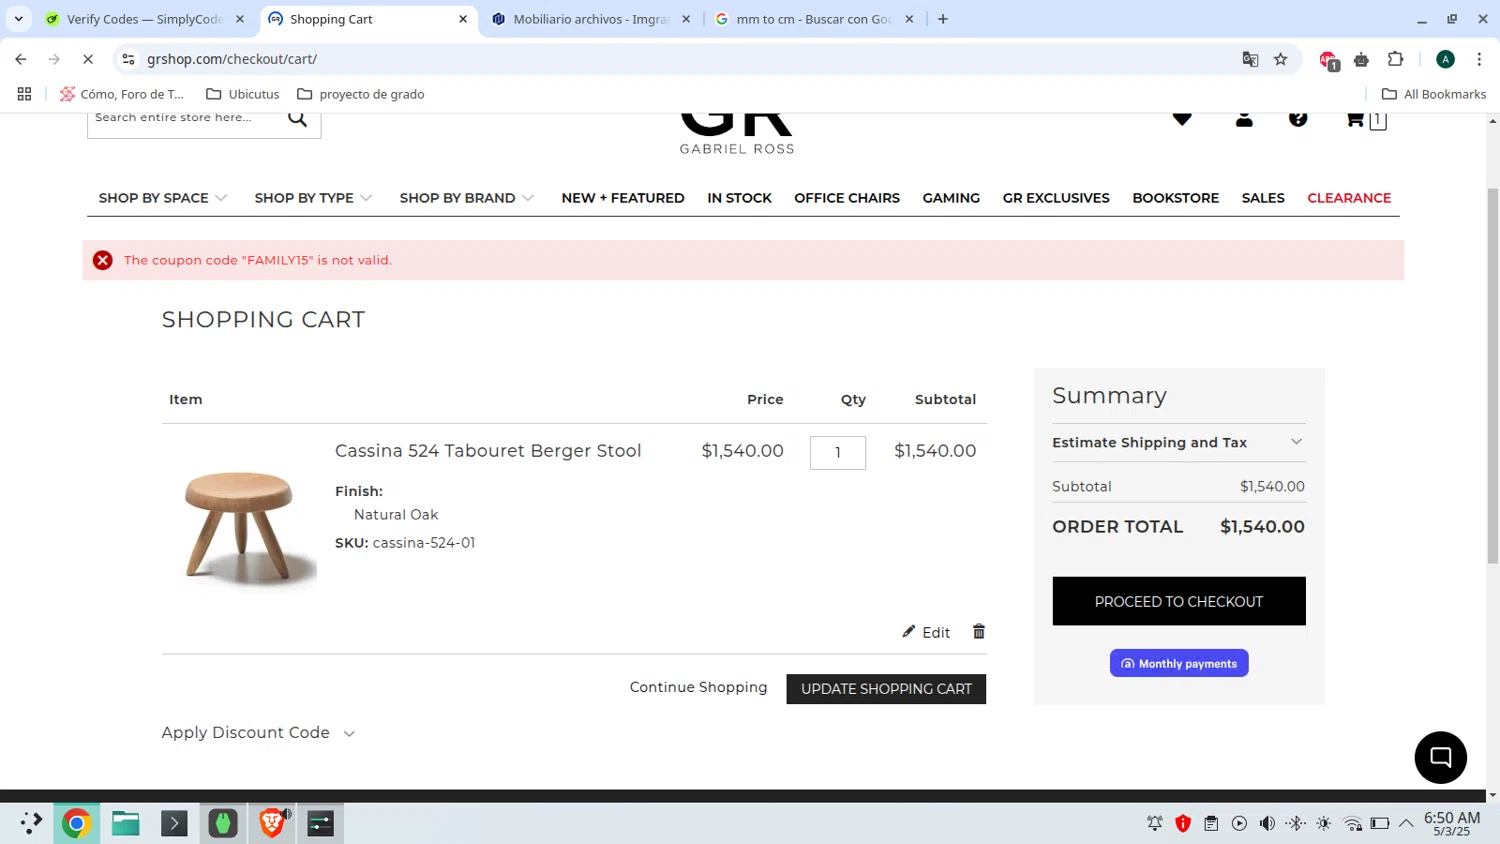Open the Ubicutus bookmarks folder
This screenshot has width=1500, height=844.
242,94
